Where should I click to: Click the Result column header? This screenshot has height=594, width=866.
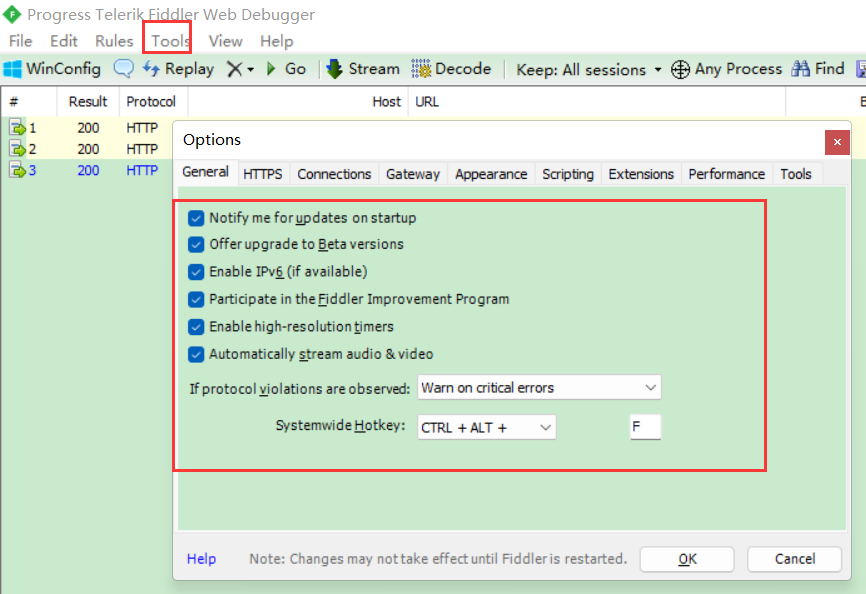pos(88,102)
